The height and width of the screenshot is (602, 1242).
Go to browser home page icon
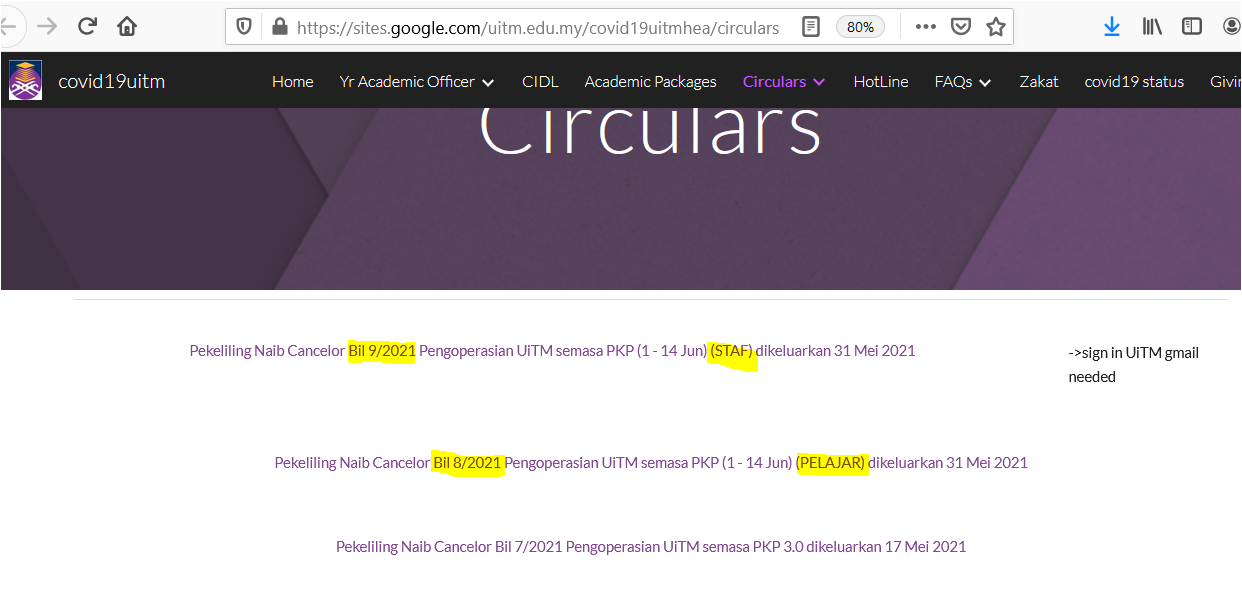(127, 27)
